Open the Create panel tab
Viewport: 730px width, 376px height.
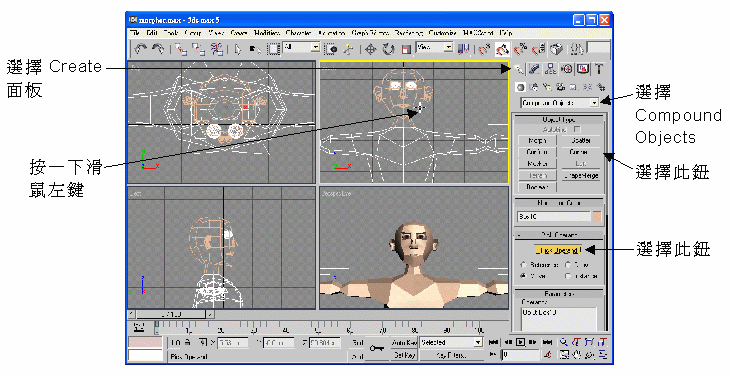pos(519,69)
